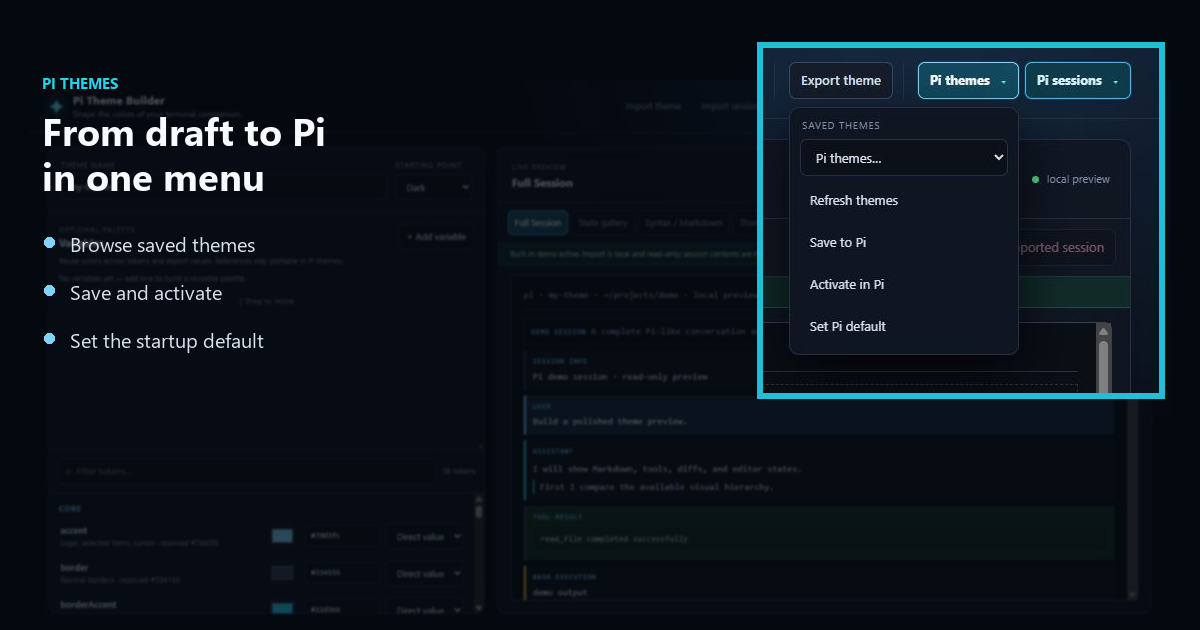Click the Pi Theme Builder logo icon

56,107
